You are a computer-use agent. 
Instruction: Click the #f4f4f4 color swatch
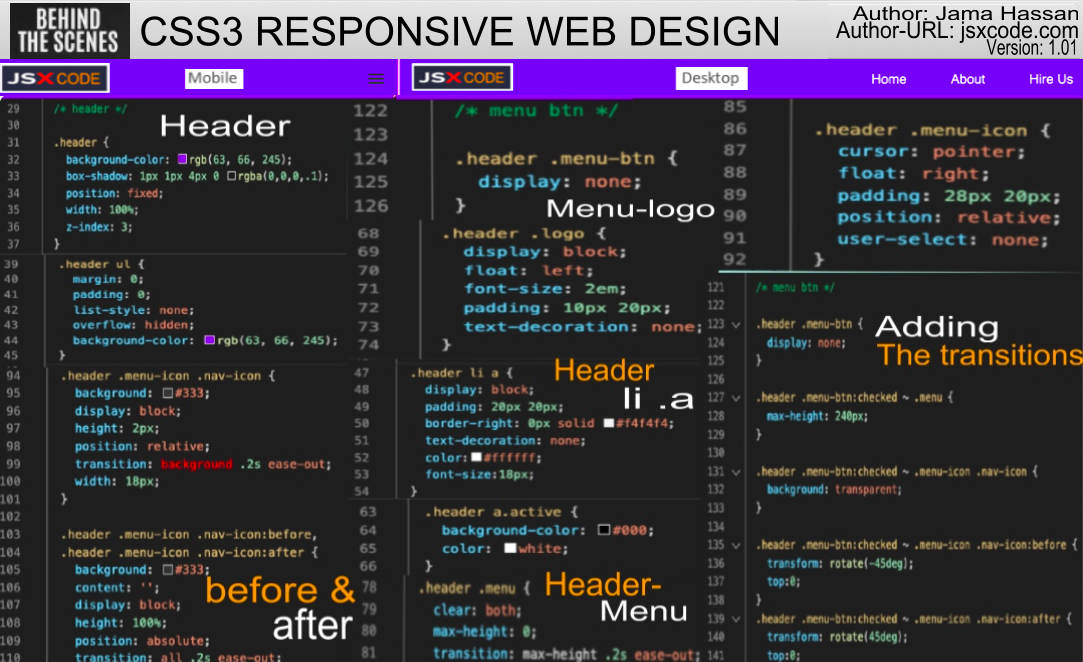pos(608,423)
